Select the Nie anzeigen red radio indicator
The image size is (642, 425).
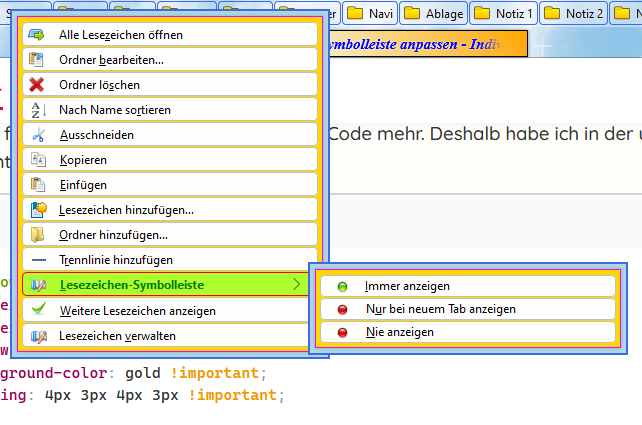[x=342, y=332]
